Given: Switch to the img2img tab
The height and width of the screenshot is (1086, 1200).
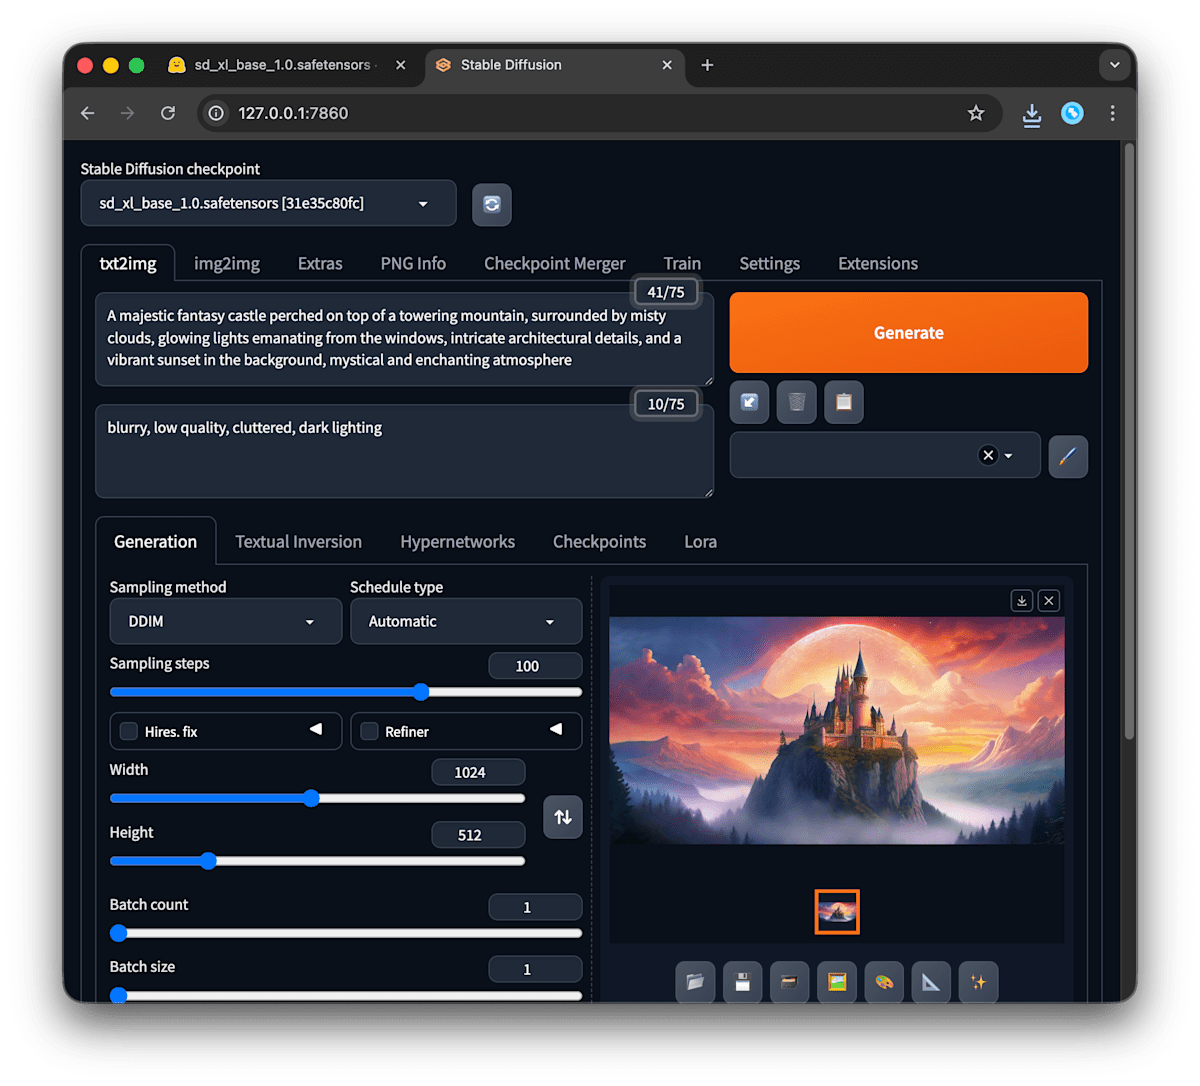Looking at the screenshot, I should click(227, 264).
